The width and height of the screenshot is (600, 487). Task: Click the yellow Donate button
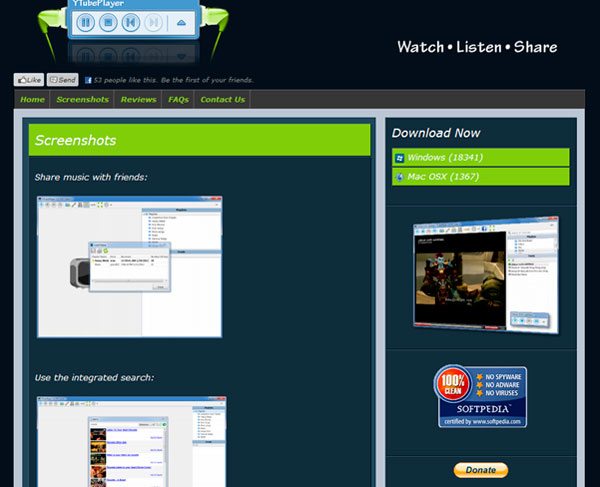coord(480,470)
